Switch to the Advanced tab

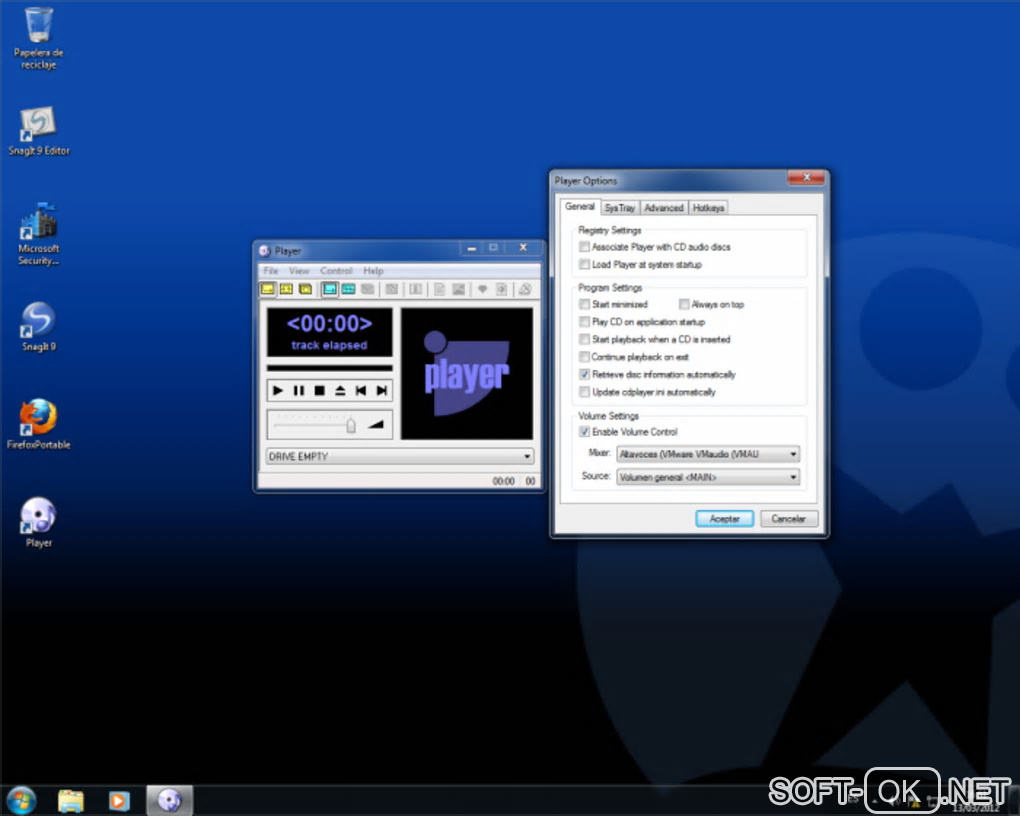click(x=664, y=208)
